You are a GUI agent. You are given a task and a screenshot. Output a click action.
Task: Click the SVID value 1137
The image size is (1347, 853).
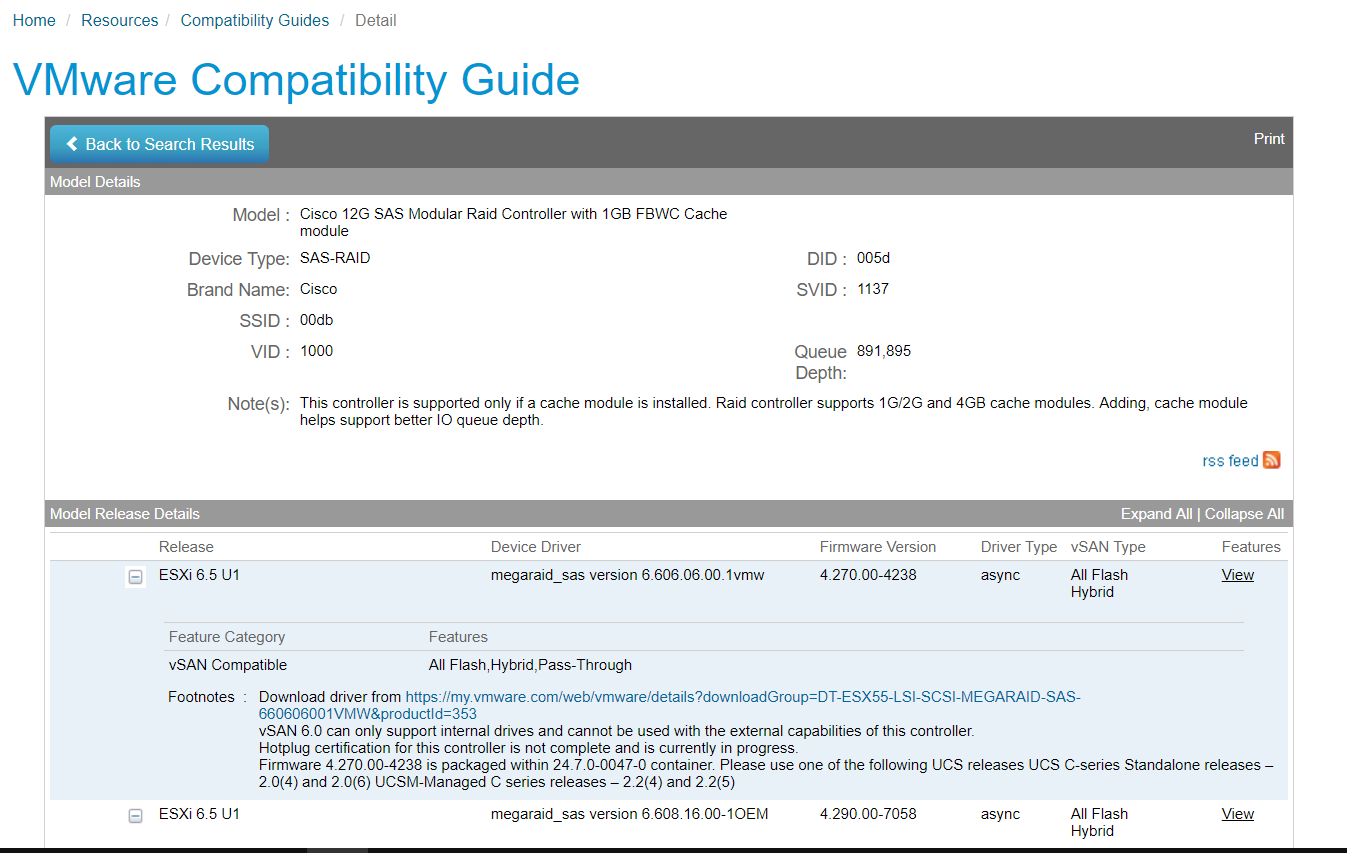tap(873, 289)
